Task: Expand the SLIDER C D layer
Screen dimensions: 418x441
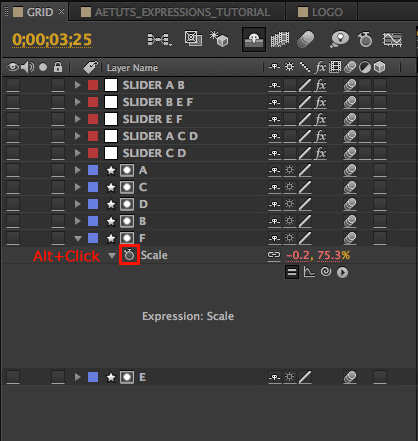Action: tap(77, 153)
